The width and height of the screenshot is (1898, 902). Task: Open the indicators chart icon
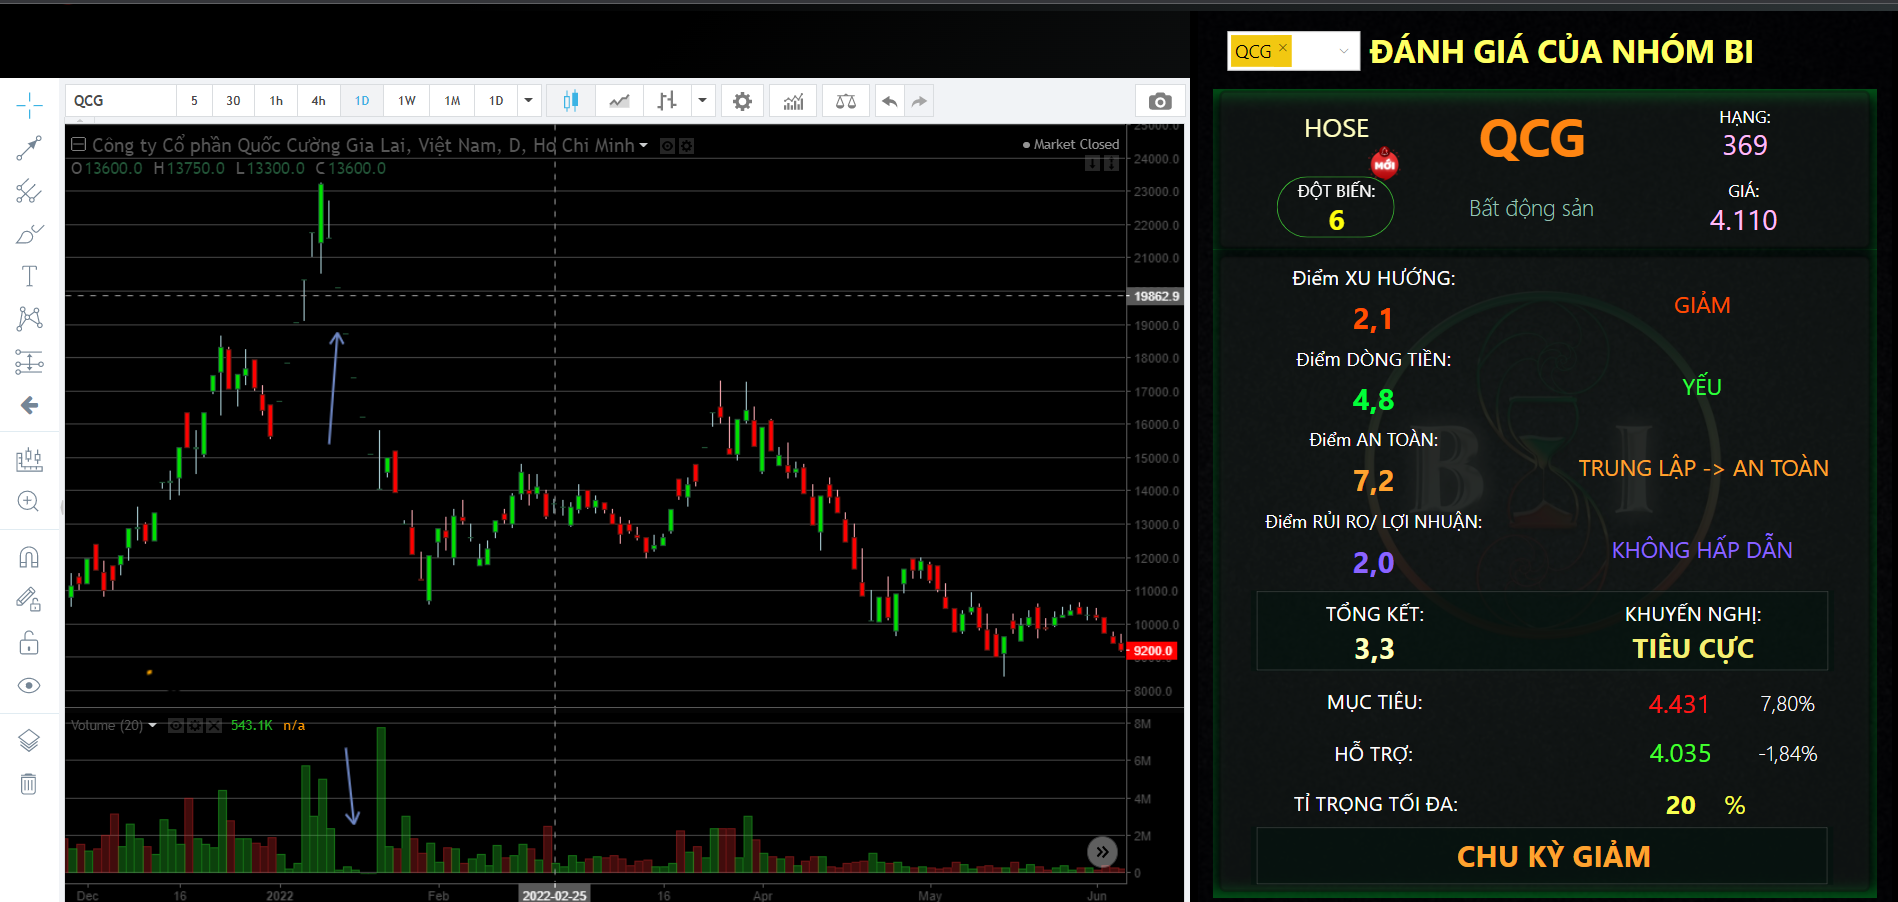tap(793, 101)
